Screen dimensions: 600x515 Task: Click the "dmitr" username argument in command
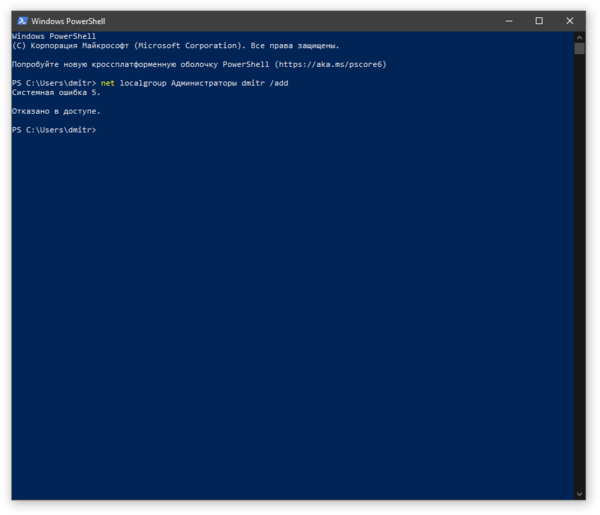[x=254, y=83]
